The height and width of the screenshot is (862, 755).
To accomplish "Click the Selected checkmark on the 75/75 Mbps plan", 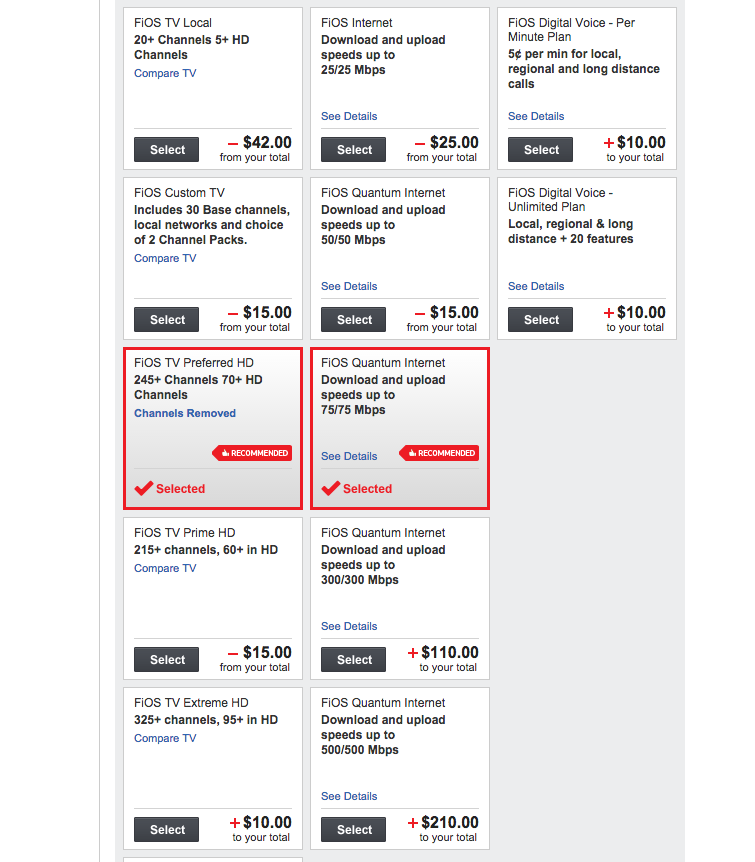I will click(x=331, y=488).
